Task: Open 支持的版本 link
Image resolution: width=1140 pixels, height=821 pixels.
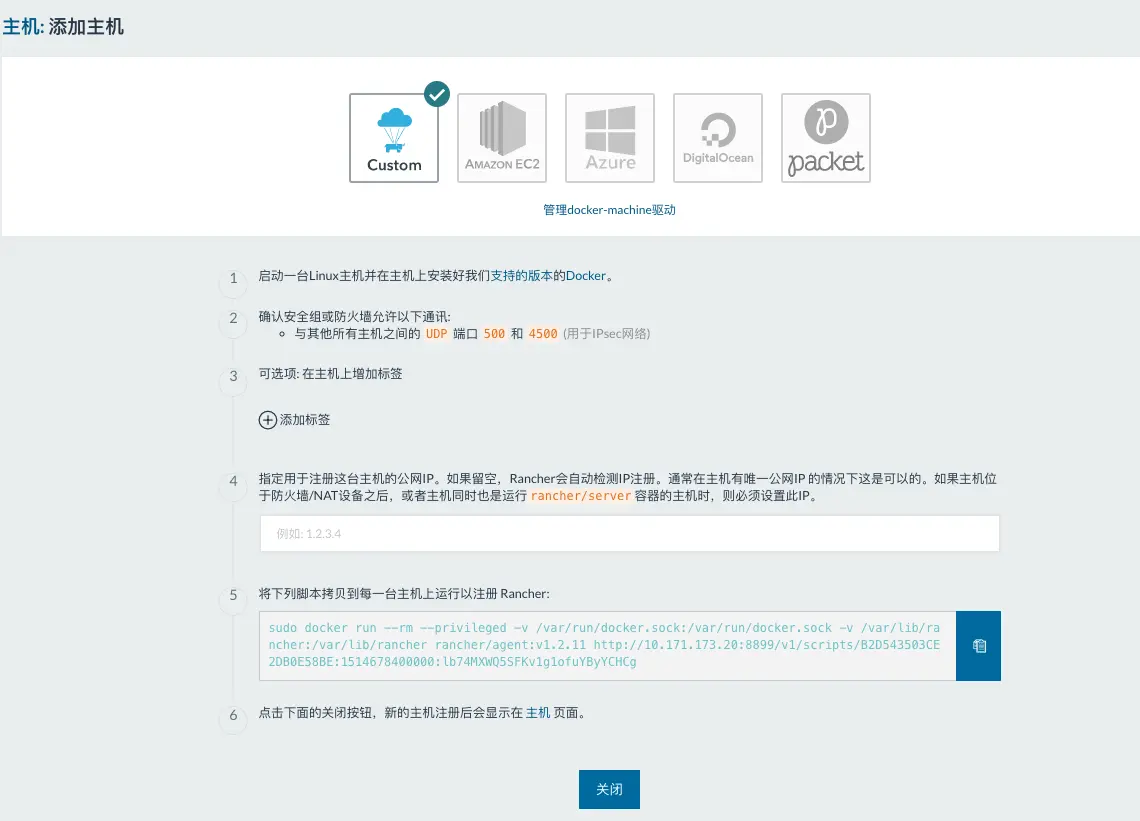Action: pos(521,276)
